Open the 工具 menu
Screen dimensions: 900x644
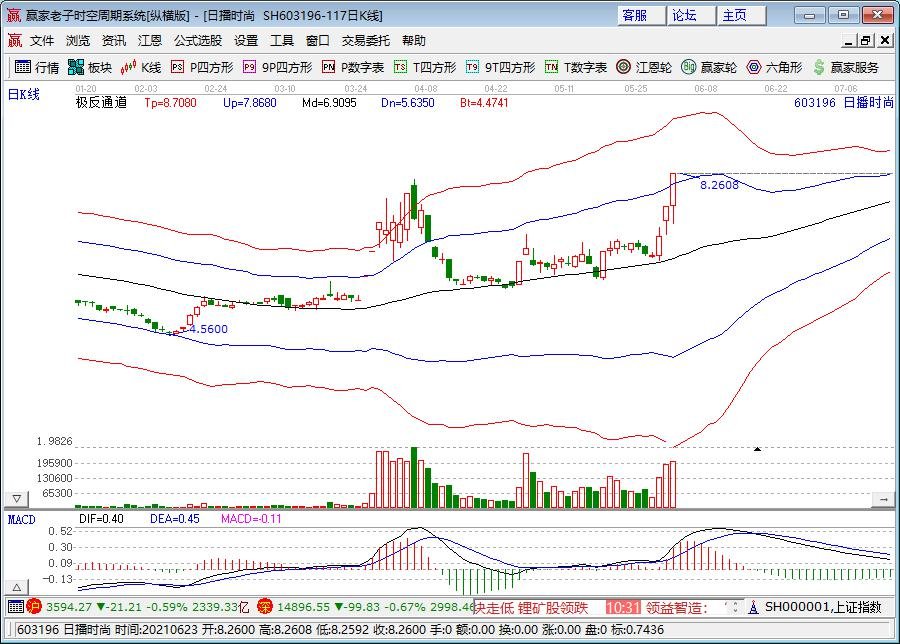pos(281,40)
